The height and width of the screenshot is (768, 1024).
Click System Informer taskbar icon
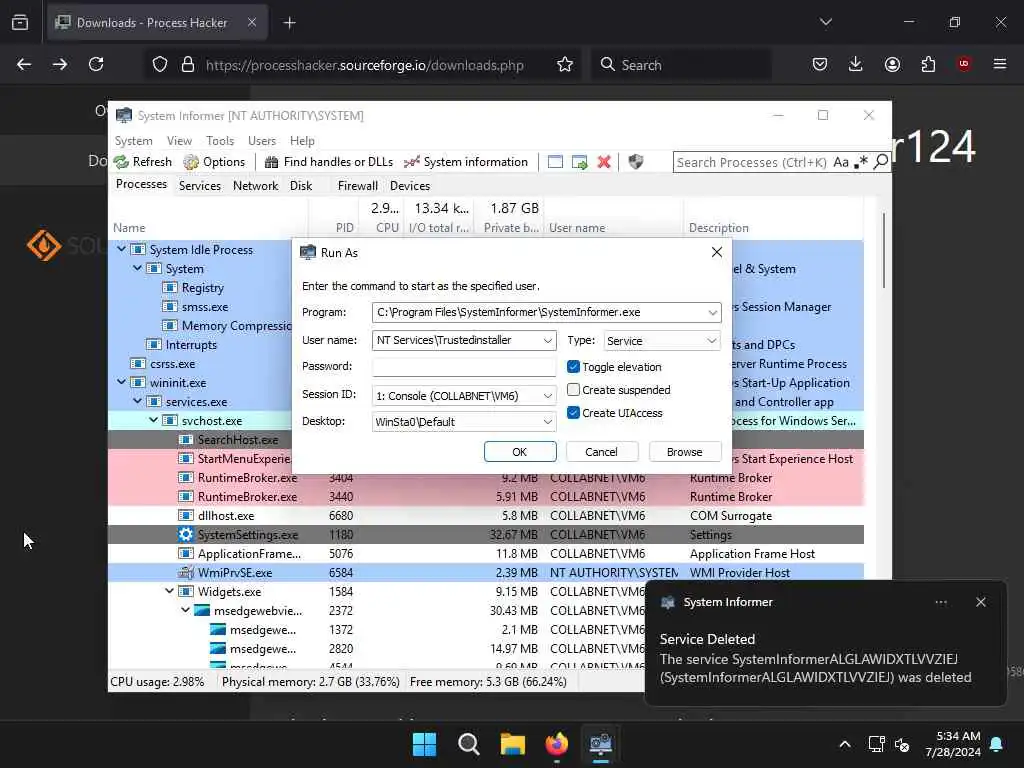point(601,744)
